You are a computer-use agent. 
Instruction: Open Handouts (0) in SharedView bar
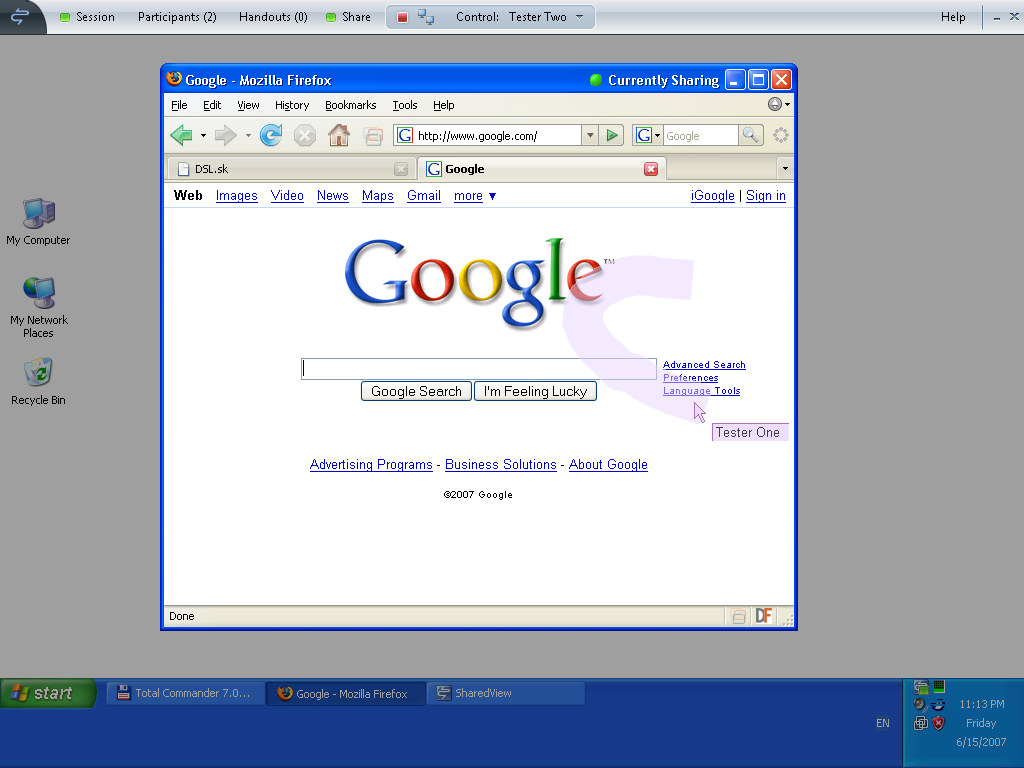pos(273,17)
